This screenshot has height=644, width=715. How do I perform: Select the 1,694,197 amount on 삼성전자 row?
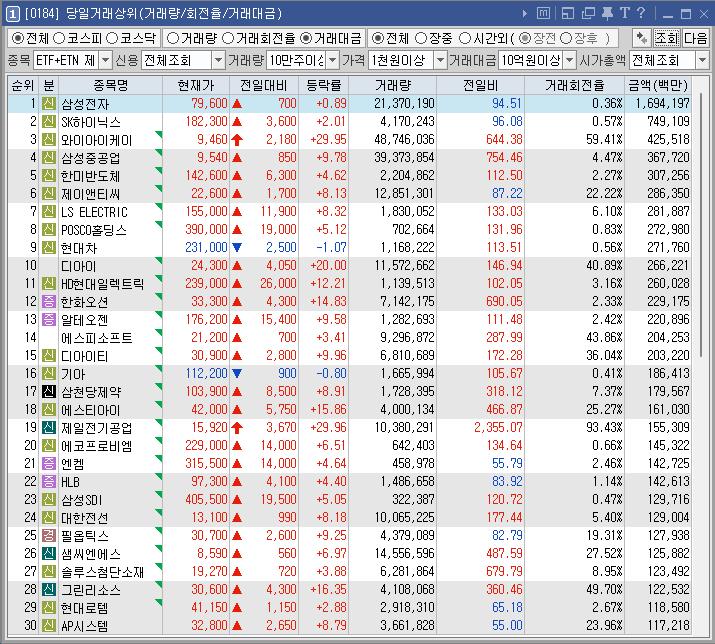(663, 104)
